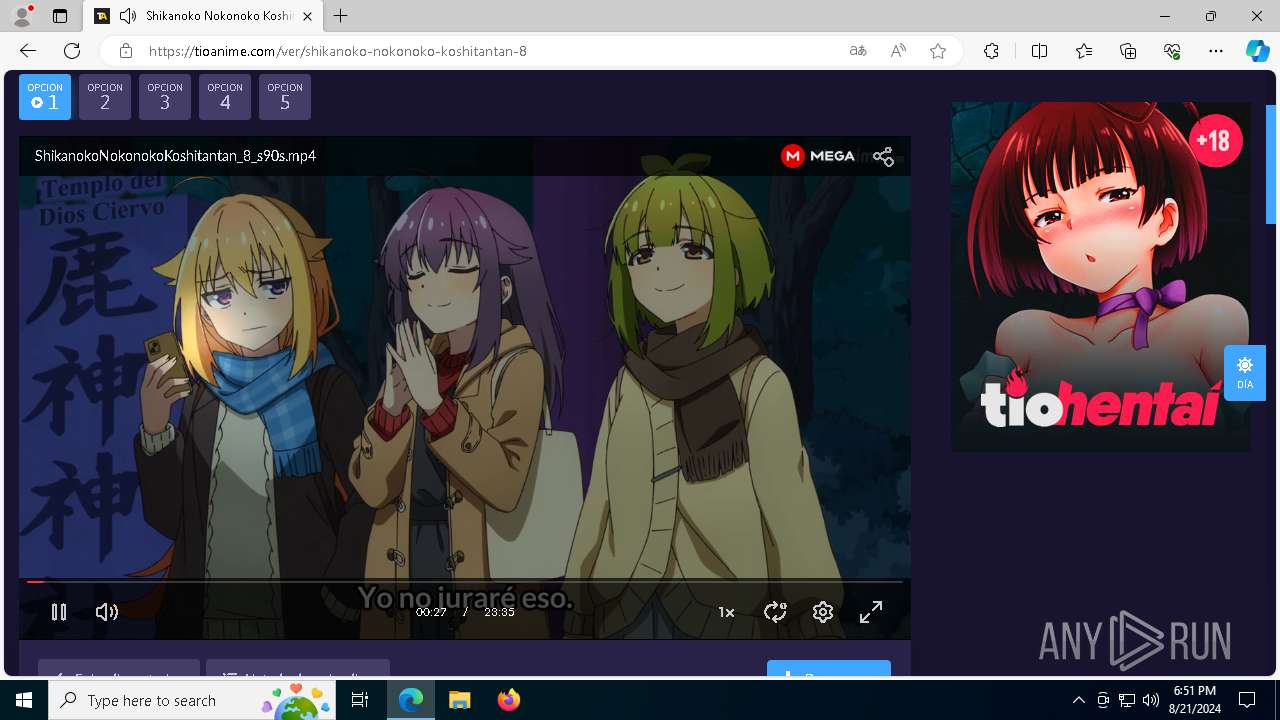Select Opcion 3 video source
The image size is (1280, 720).
(x=165, y=97)
